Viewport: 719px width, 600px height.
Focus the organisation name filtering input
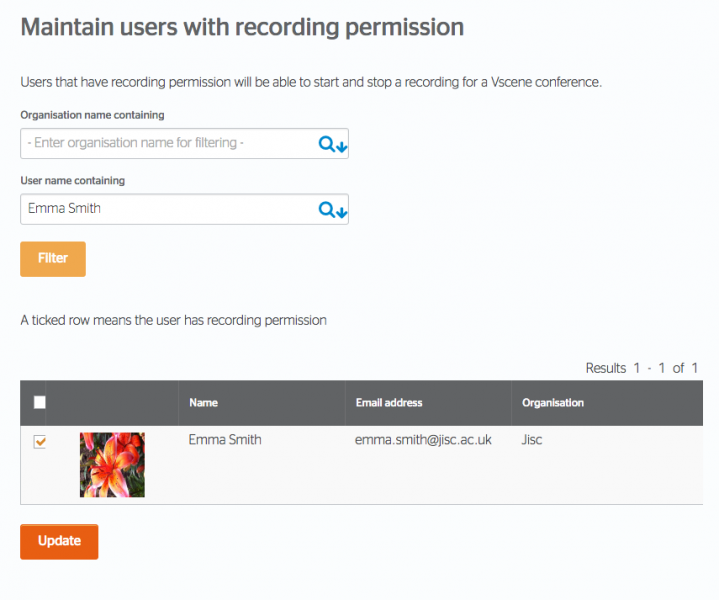point(184,144)
